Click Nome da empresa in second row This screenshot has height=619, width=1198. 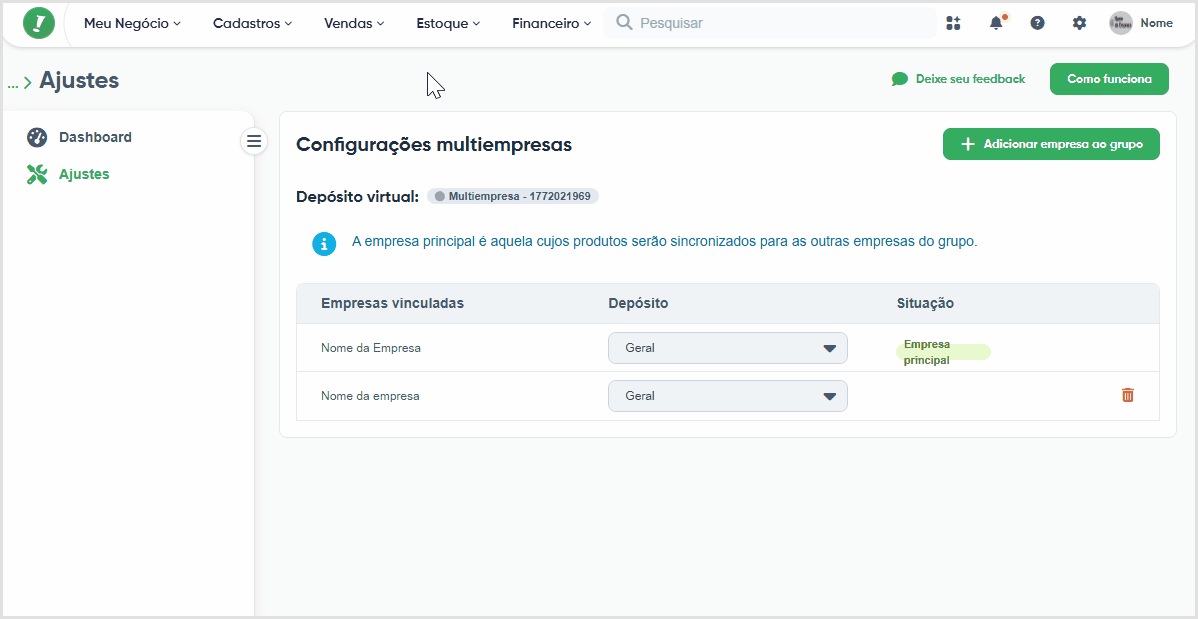(370, 396)
